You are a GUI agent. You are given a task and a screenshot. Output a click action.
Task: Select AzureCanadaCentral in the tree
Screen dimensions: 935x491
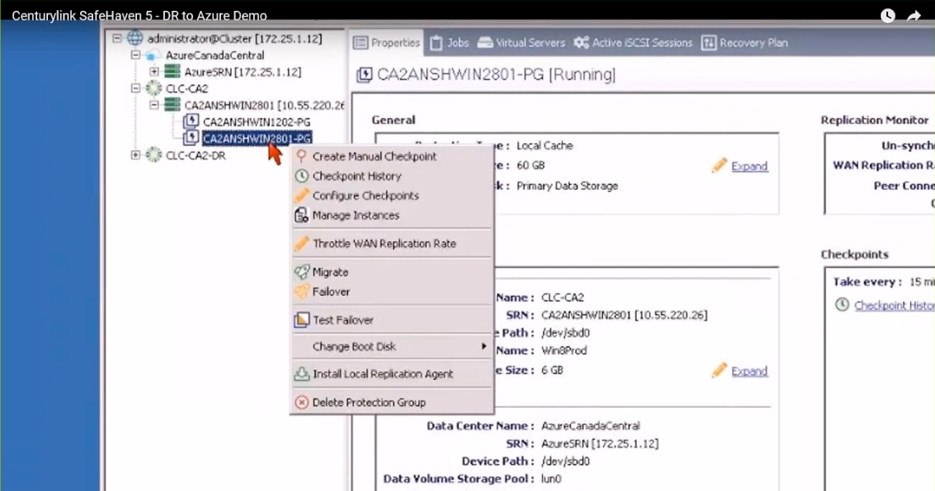215,55
